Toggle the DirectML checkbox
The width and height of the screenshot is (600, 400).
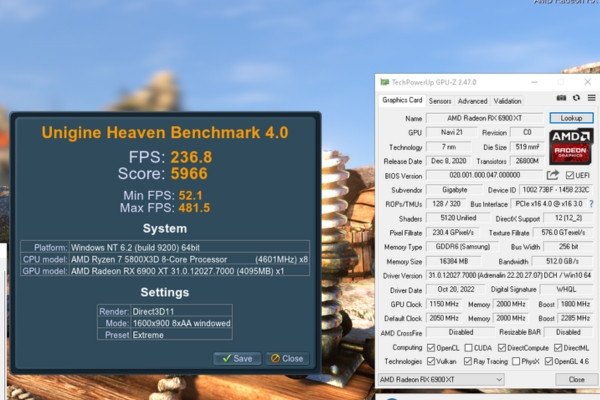coord(558,348)
